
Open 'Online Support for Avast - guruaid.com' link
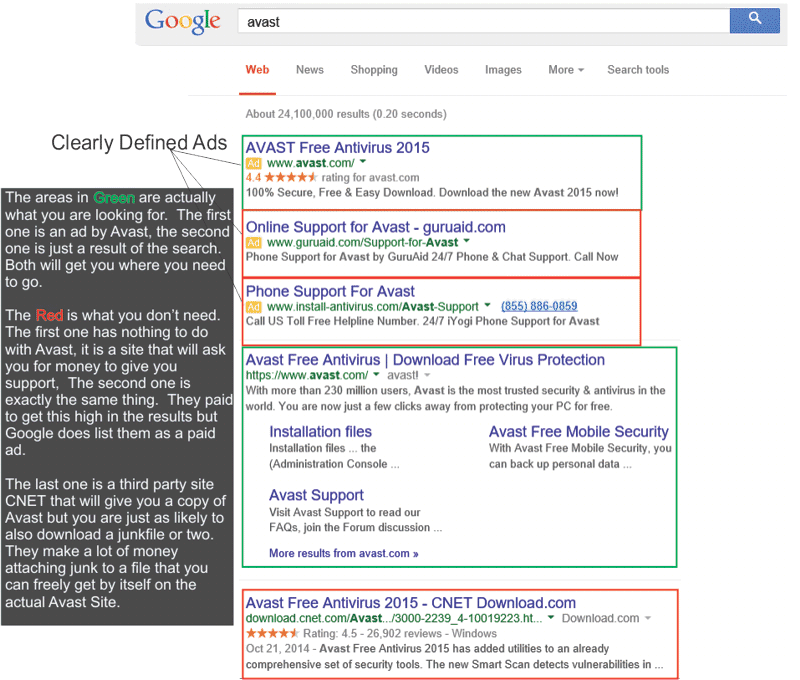pyautogui.click(x=376, y=227)
